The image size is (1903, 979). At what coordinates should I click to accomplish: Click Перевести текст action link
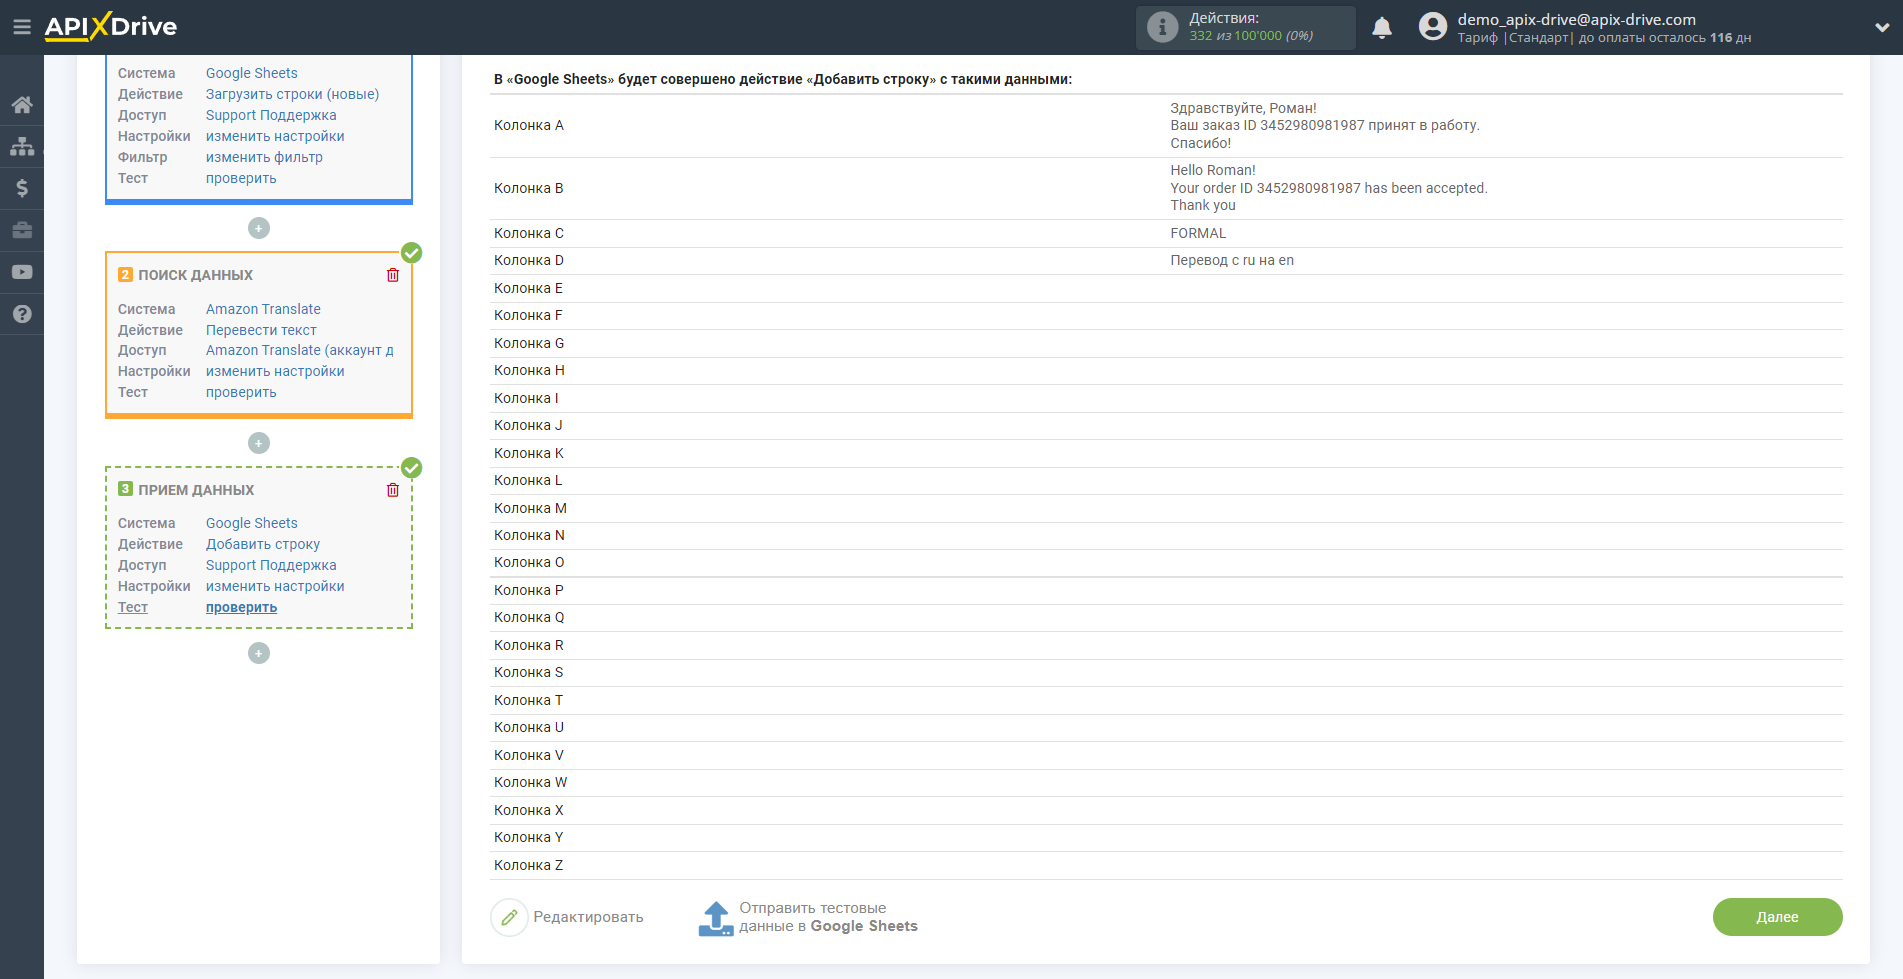[261, 330]
